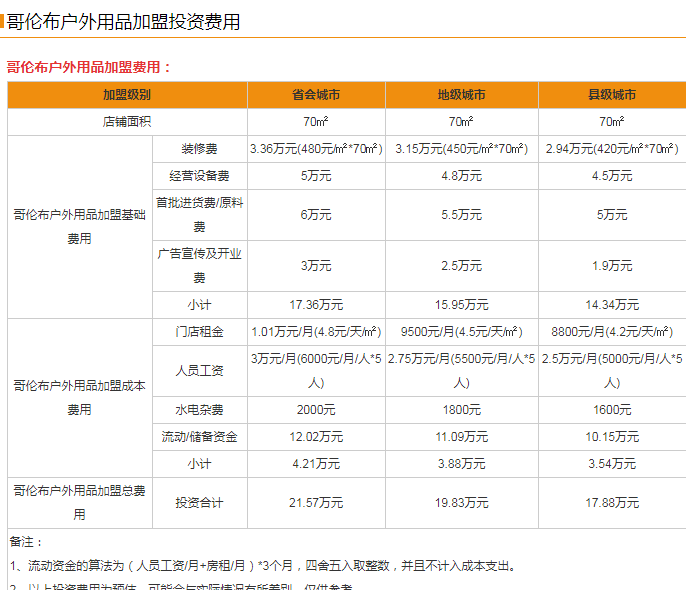Click the 加盟级别 header cell
The width and height of the screenshot is (686, 590).
(127, 95)
